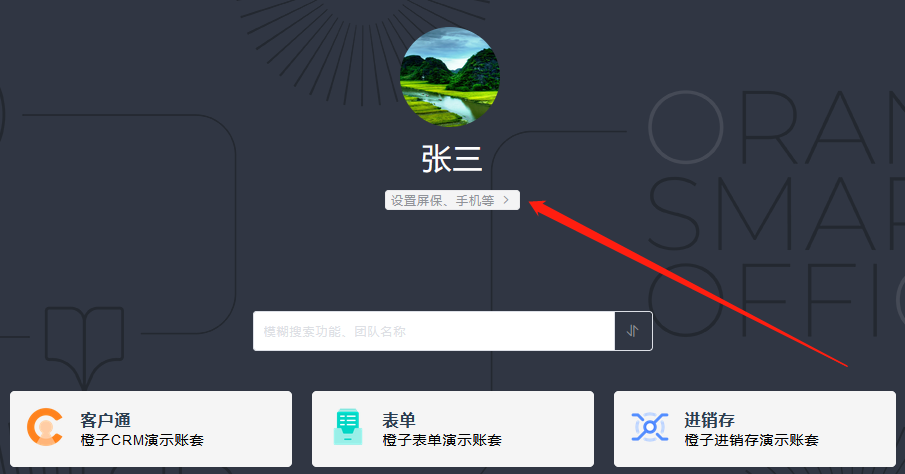Click the swap arrows icon beside search box
The width and height of the screenshot is (905, 474).
click(x=633, y=331)
